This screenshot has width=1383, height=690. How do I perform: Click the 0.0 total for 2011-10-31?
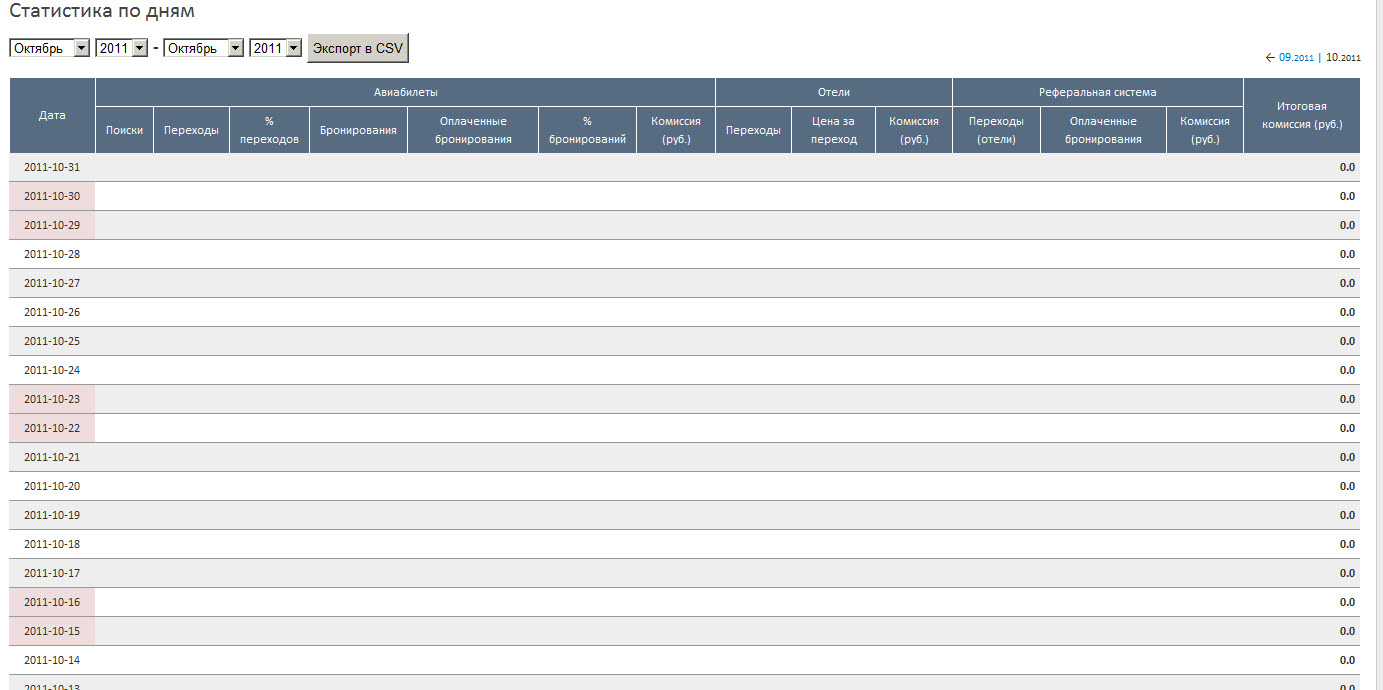[x=1347, y=167]
